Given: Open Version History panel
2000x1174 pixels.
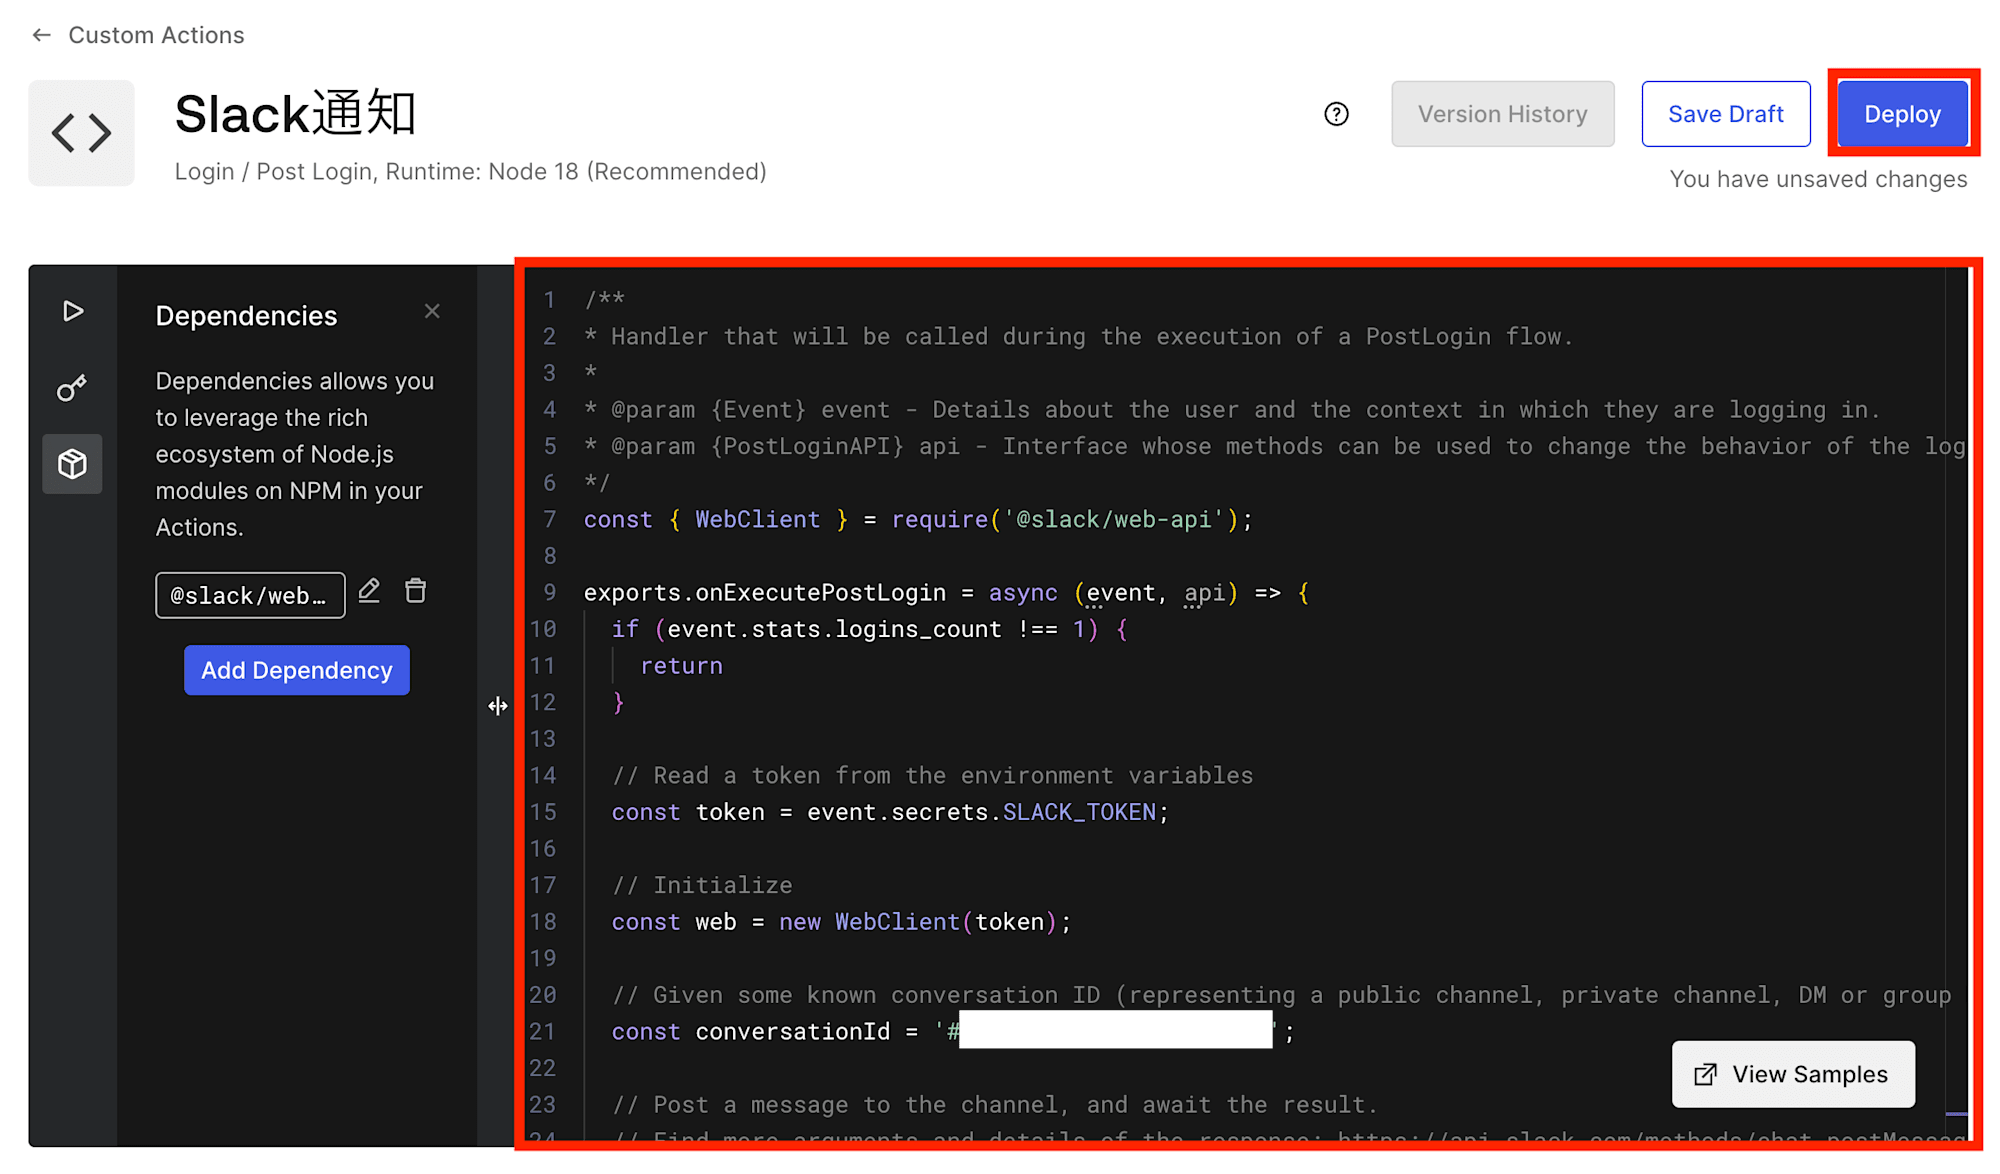Looking at the screenshot, I should tap(1502, 115).
